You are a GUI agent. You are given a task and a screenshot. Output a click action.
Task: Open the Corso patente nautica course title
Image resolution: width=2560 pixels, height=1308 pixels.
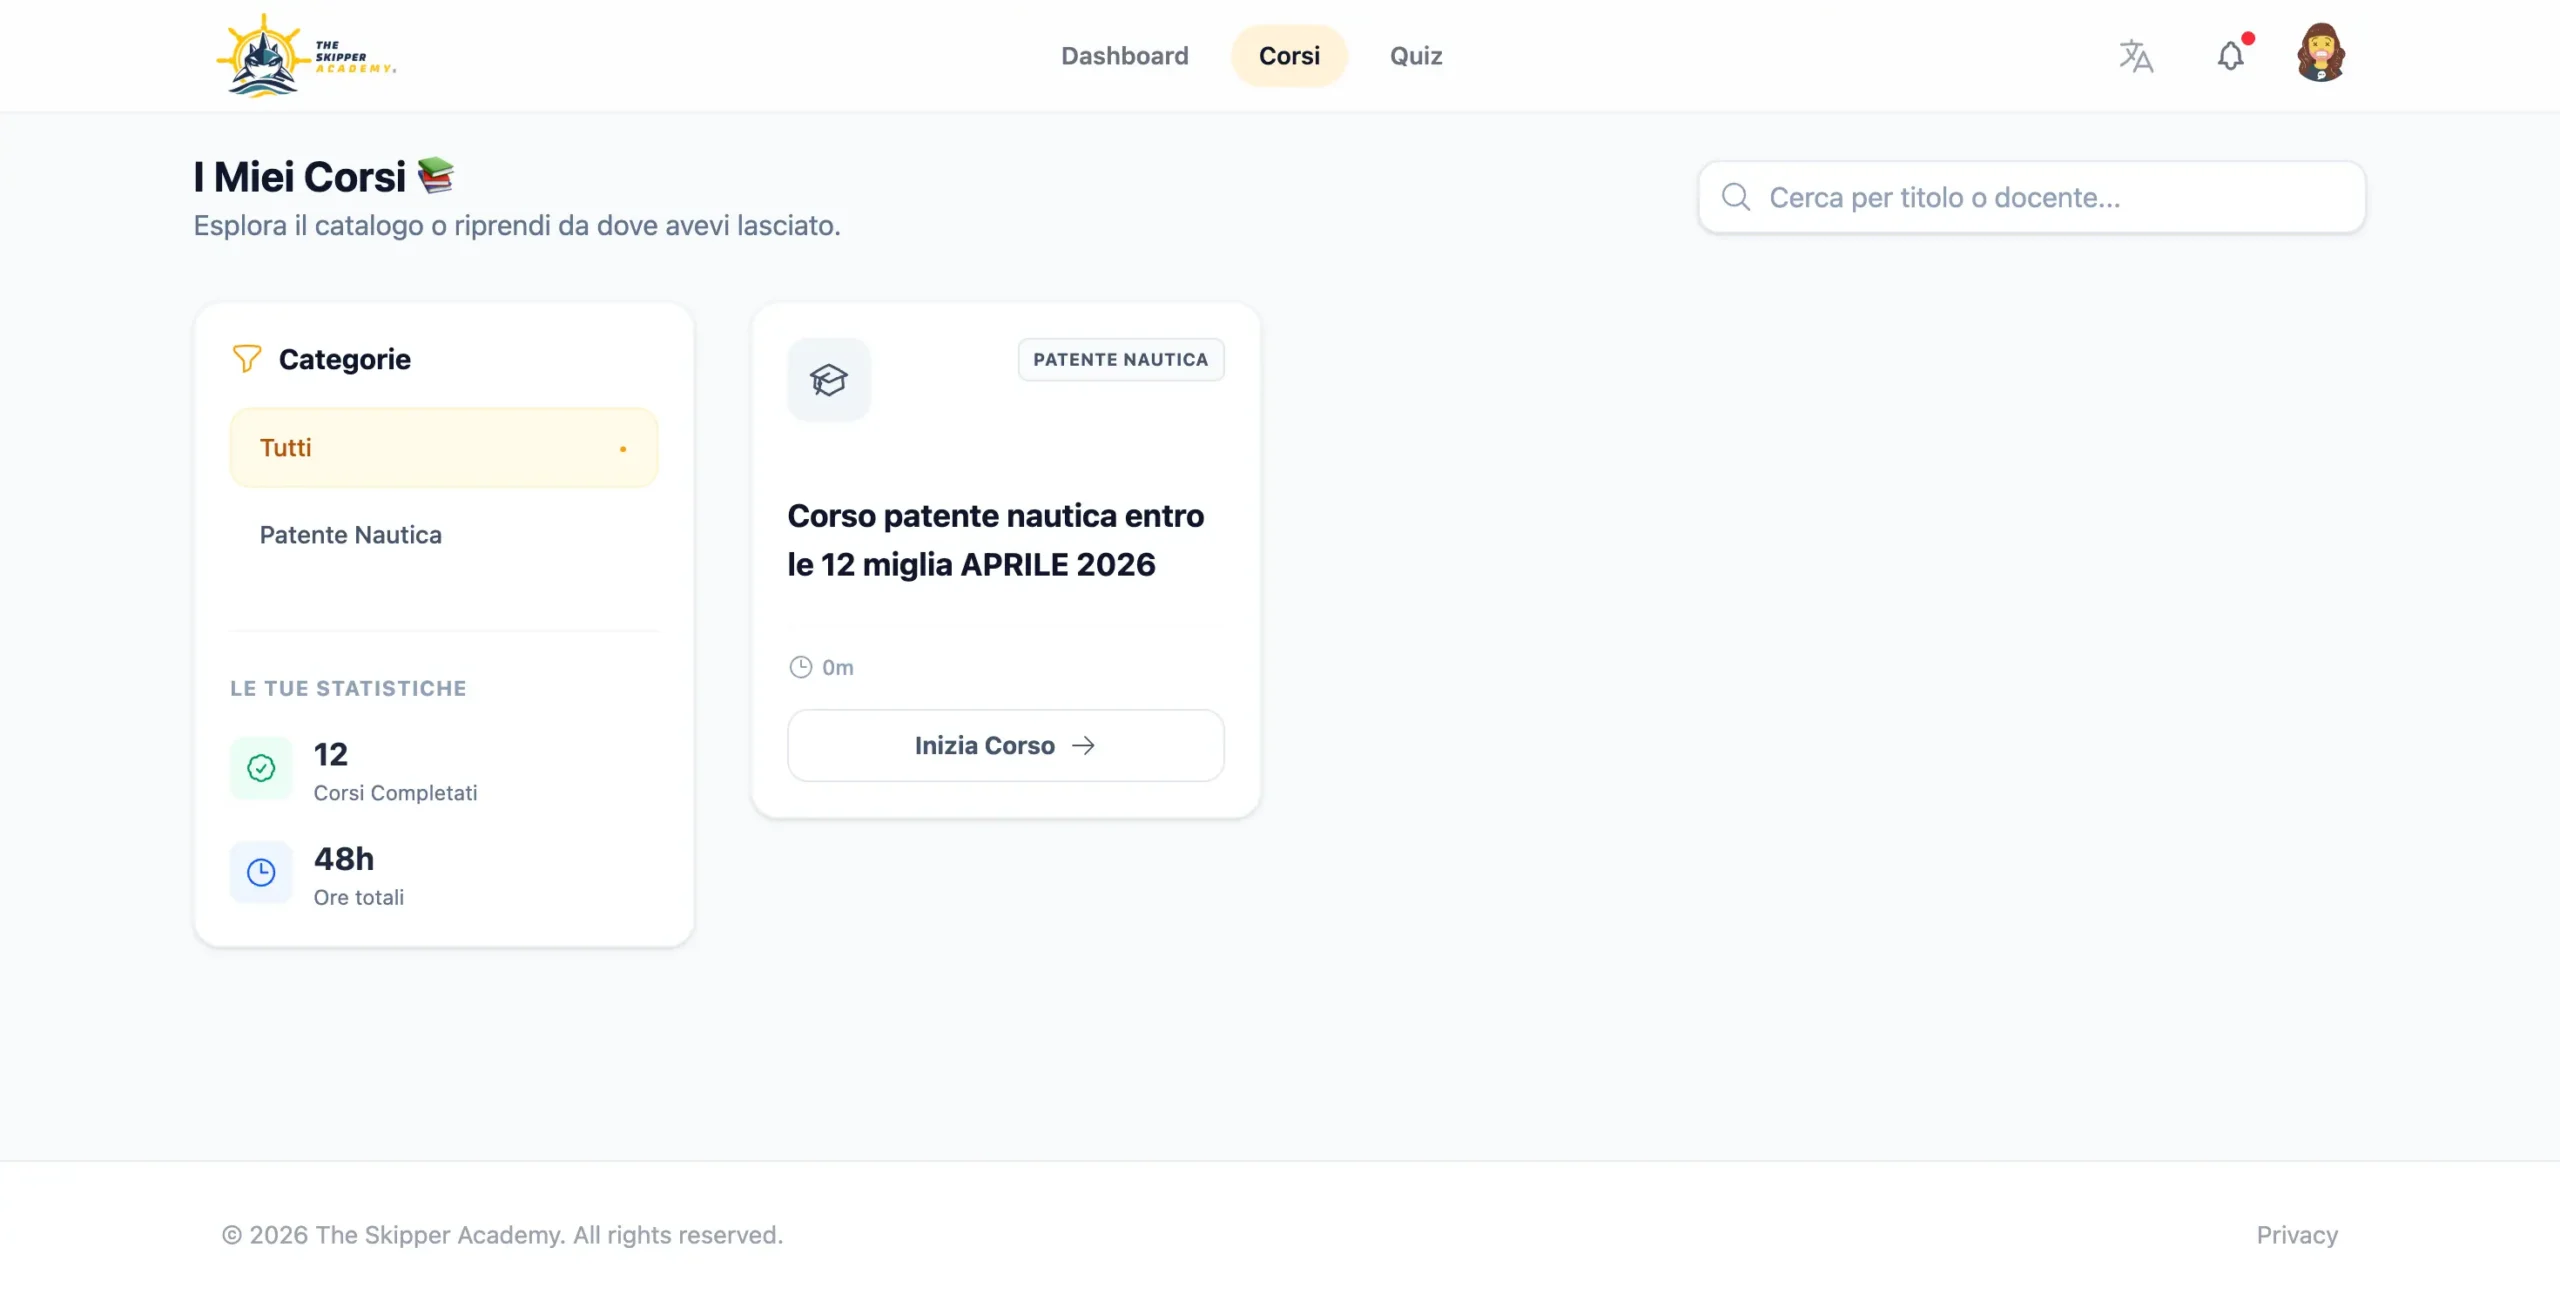pos(995,540)
